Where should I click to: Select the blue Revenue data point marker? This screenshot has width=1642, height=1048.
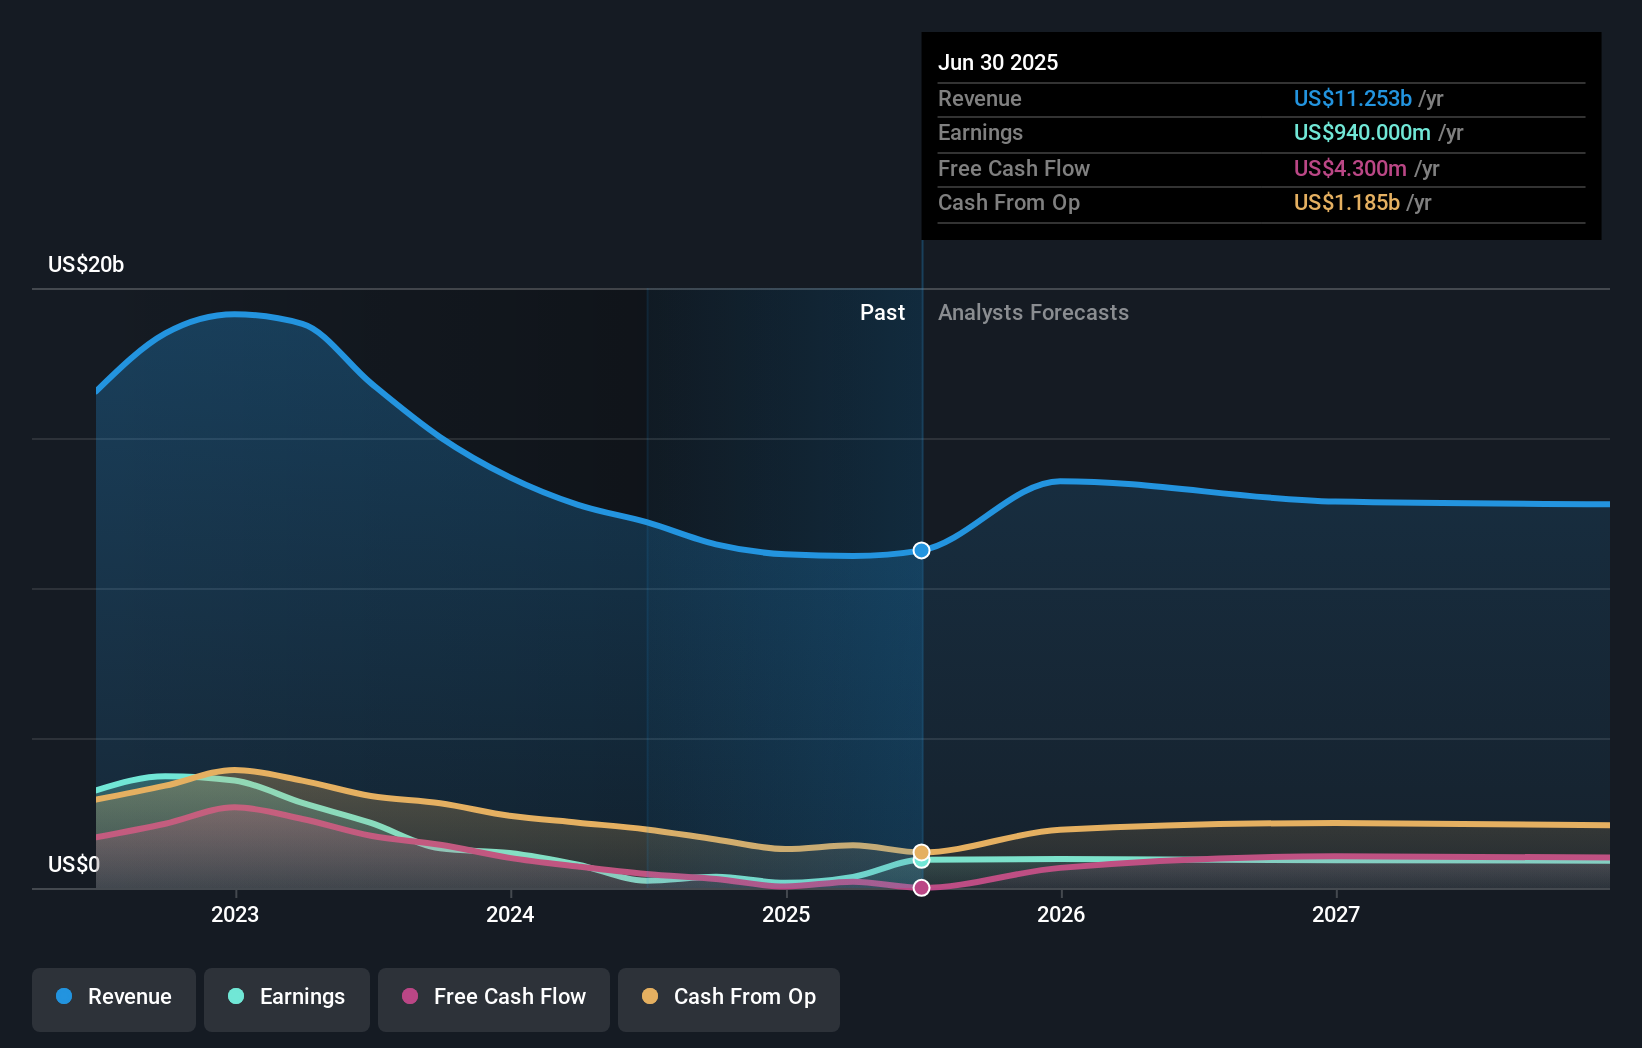tap(921, 549)
